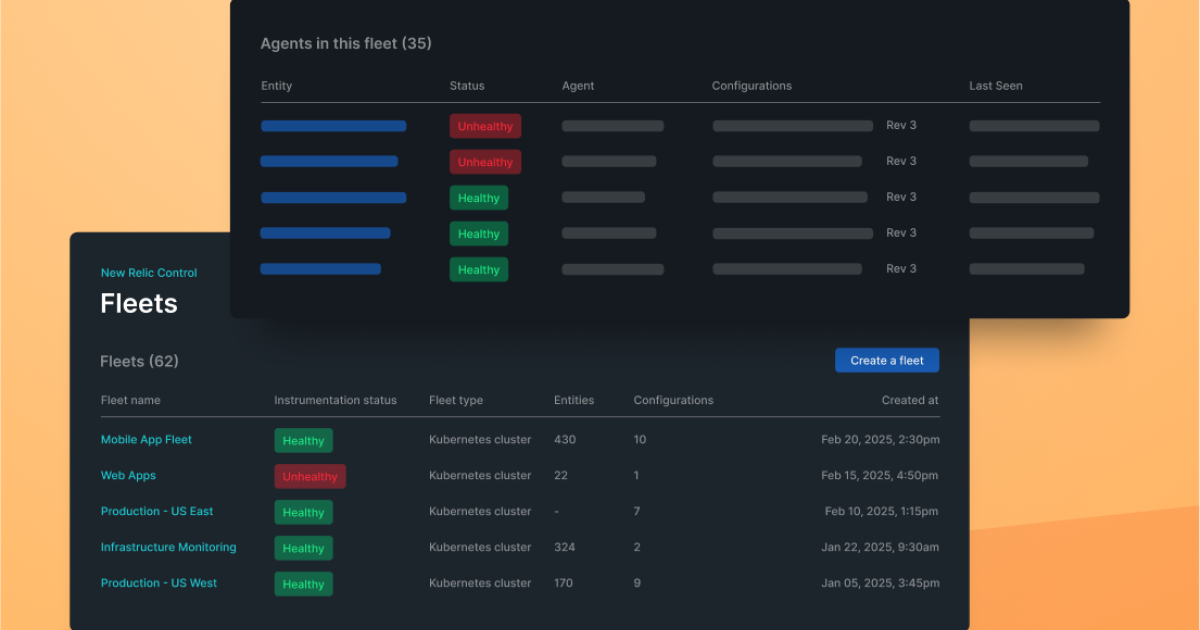Click the Fleet type column header
Screen dimensions: 1200x630
pyautogui.click(x=456, y=400)
